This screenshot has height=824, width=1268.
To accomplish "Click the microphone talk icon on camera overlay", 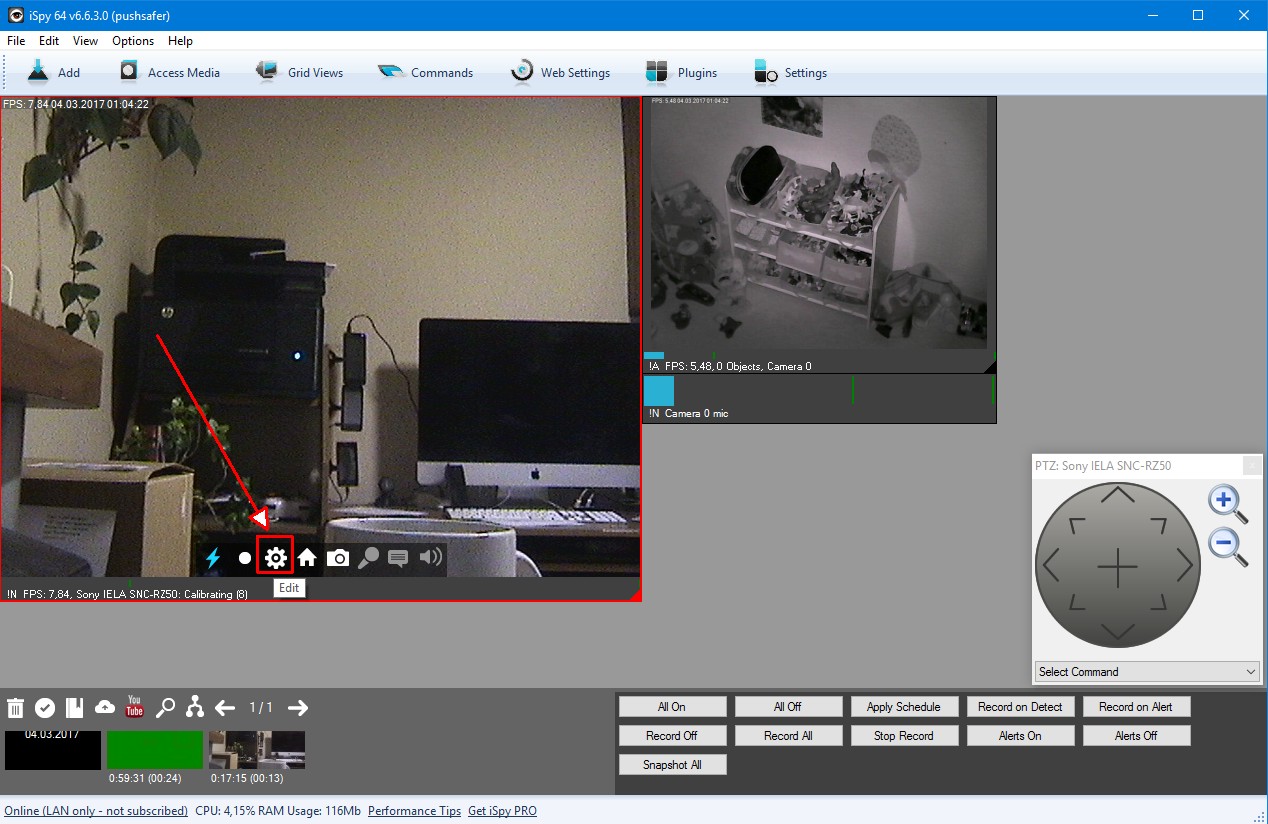I will tap(368, 558).
